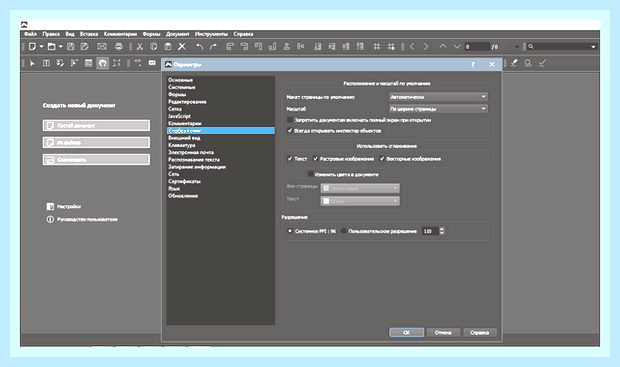Toggle the 'Текст' smoothing checkbox
Viewport: 620px width, 367px height.
pos(290,159)
